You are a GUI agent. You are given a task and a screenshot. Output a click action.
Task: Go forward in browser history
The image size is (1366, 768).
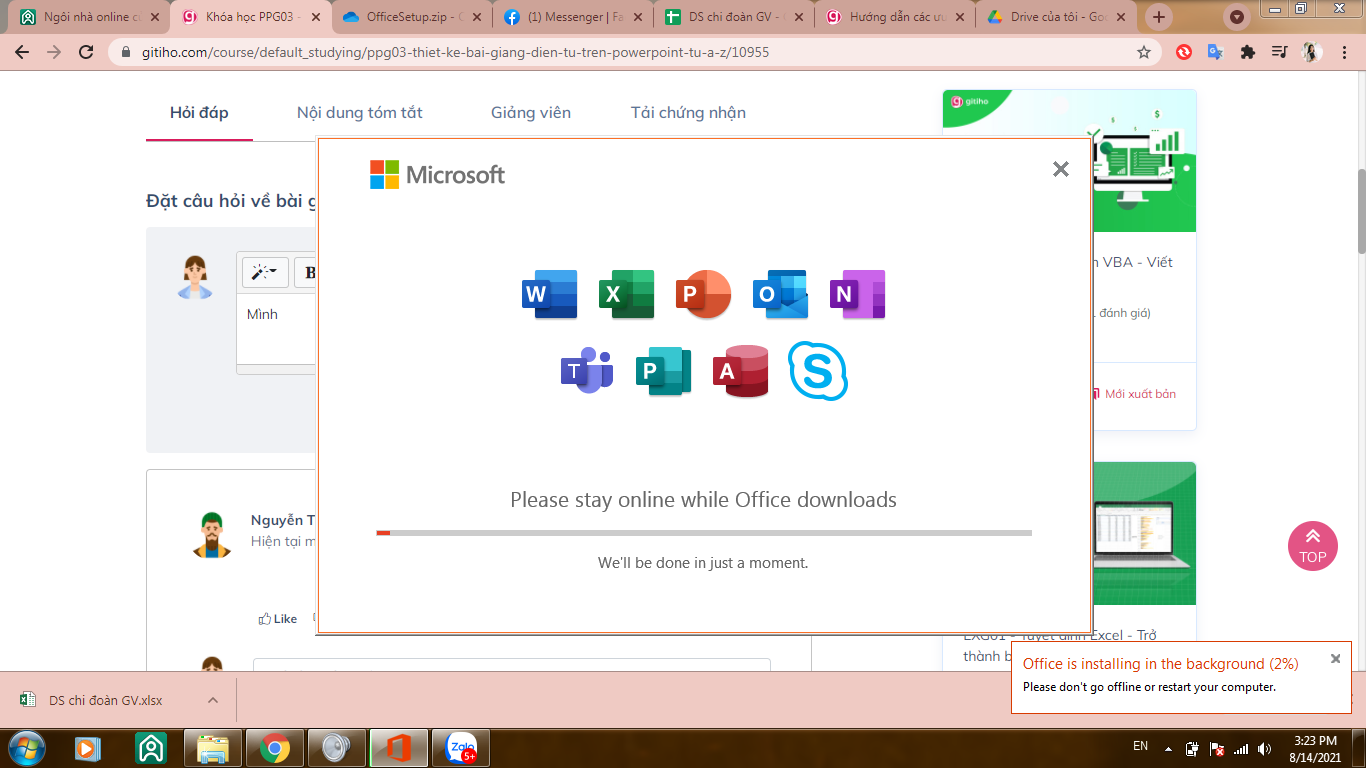54,52
